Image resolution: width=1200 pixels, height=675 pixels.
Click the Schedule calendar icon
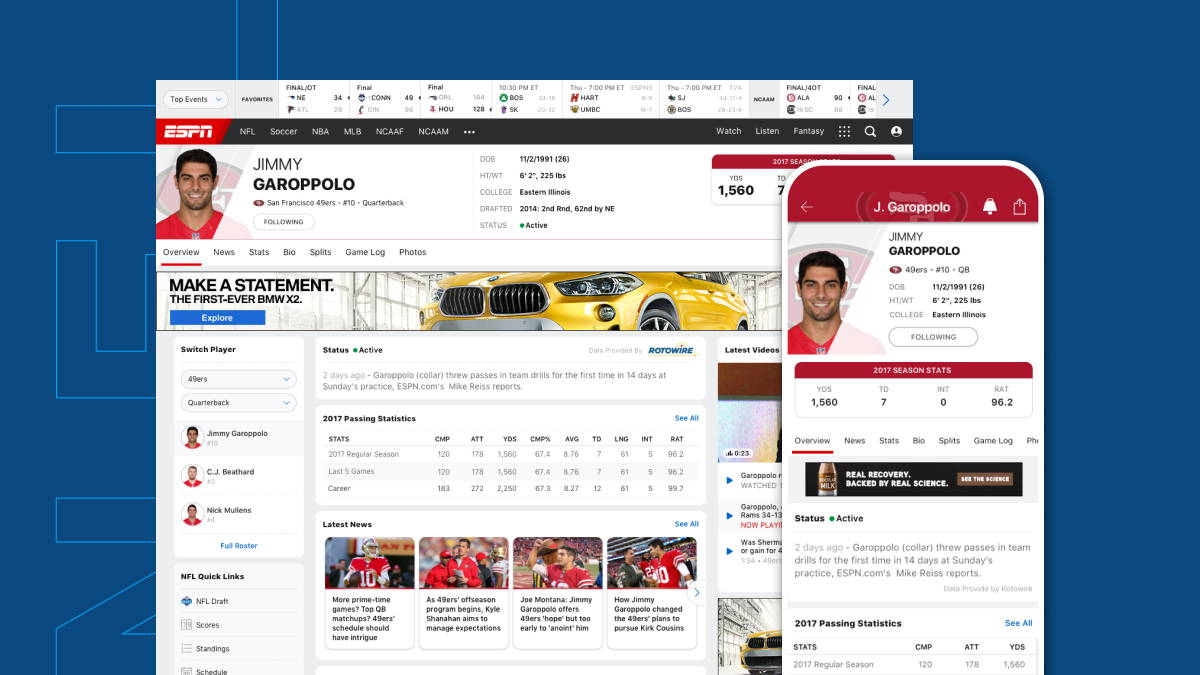click(186, 672)
